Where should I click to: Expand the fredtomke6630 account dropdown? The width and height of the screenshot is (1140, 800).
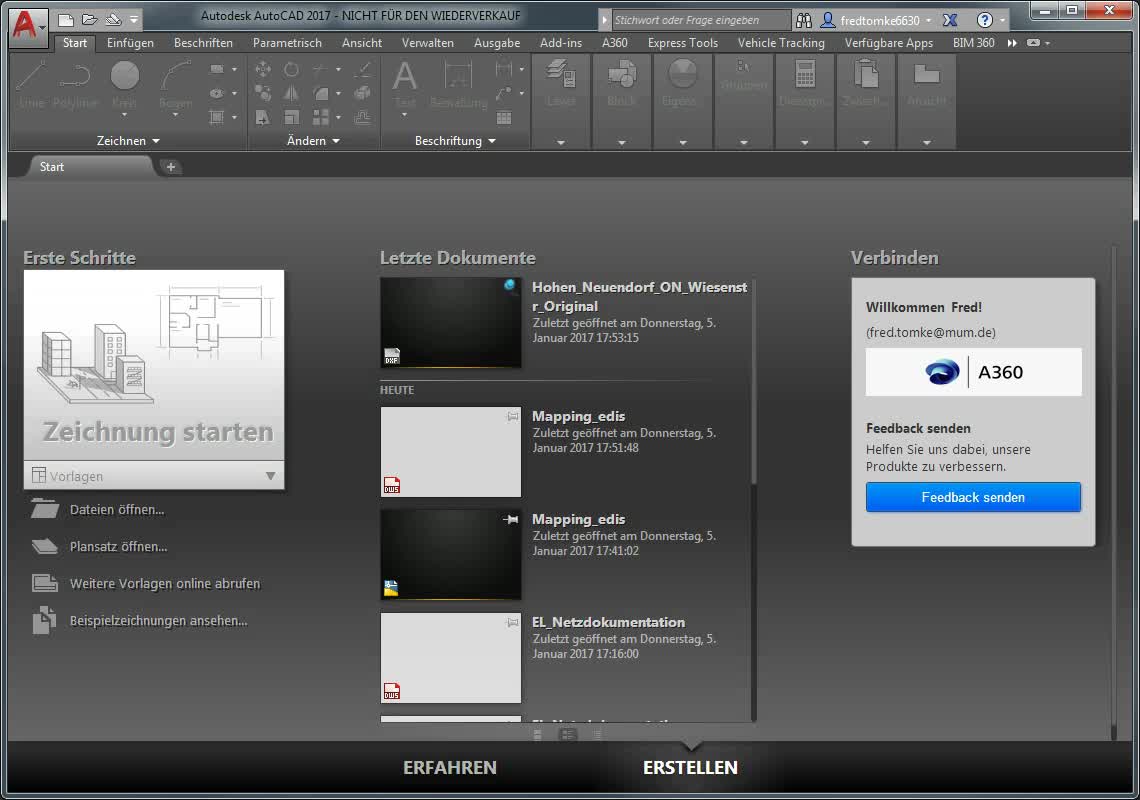[x=928, y=20]
